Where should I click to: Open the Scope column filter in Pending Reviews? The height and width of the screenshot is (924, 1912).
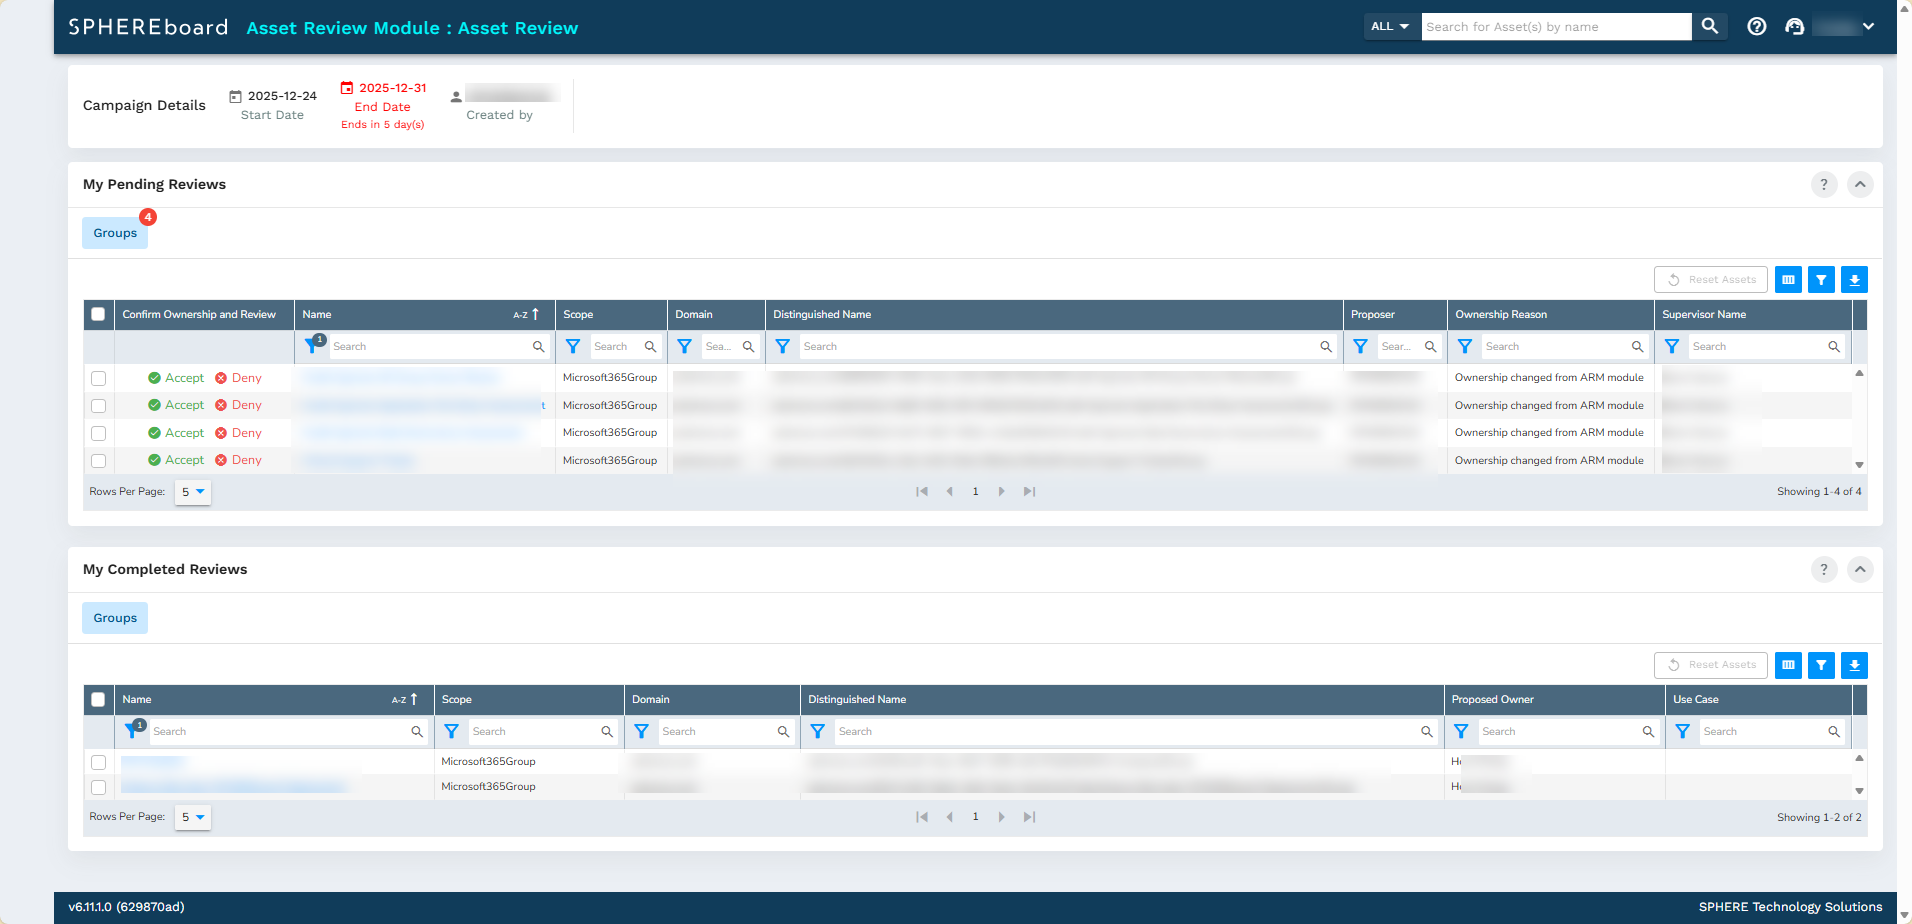click(x=573, y=346)
